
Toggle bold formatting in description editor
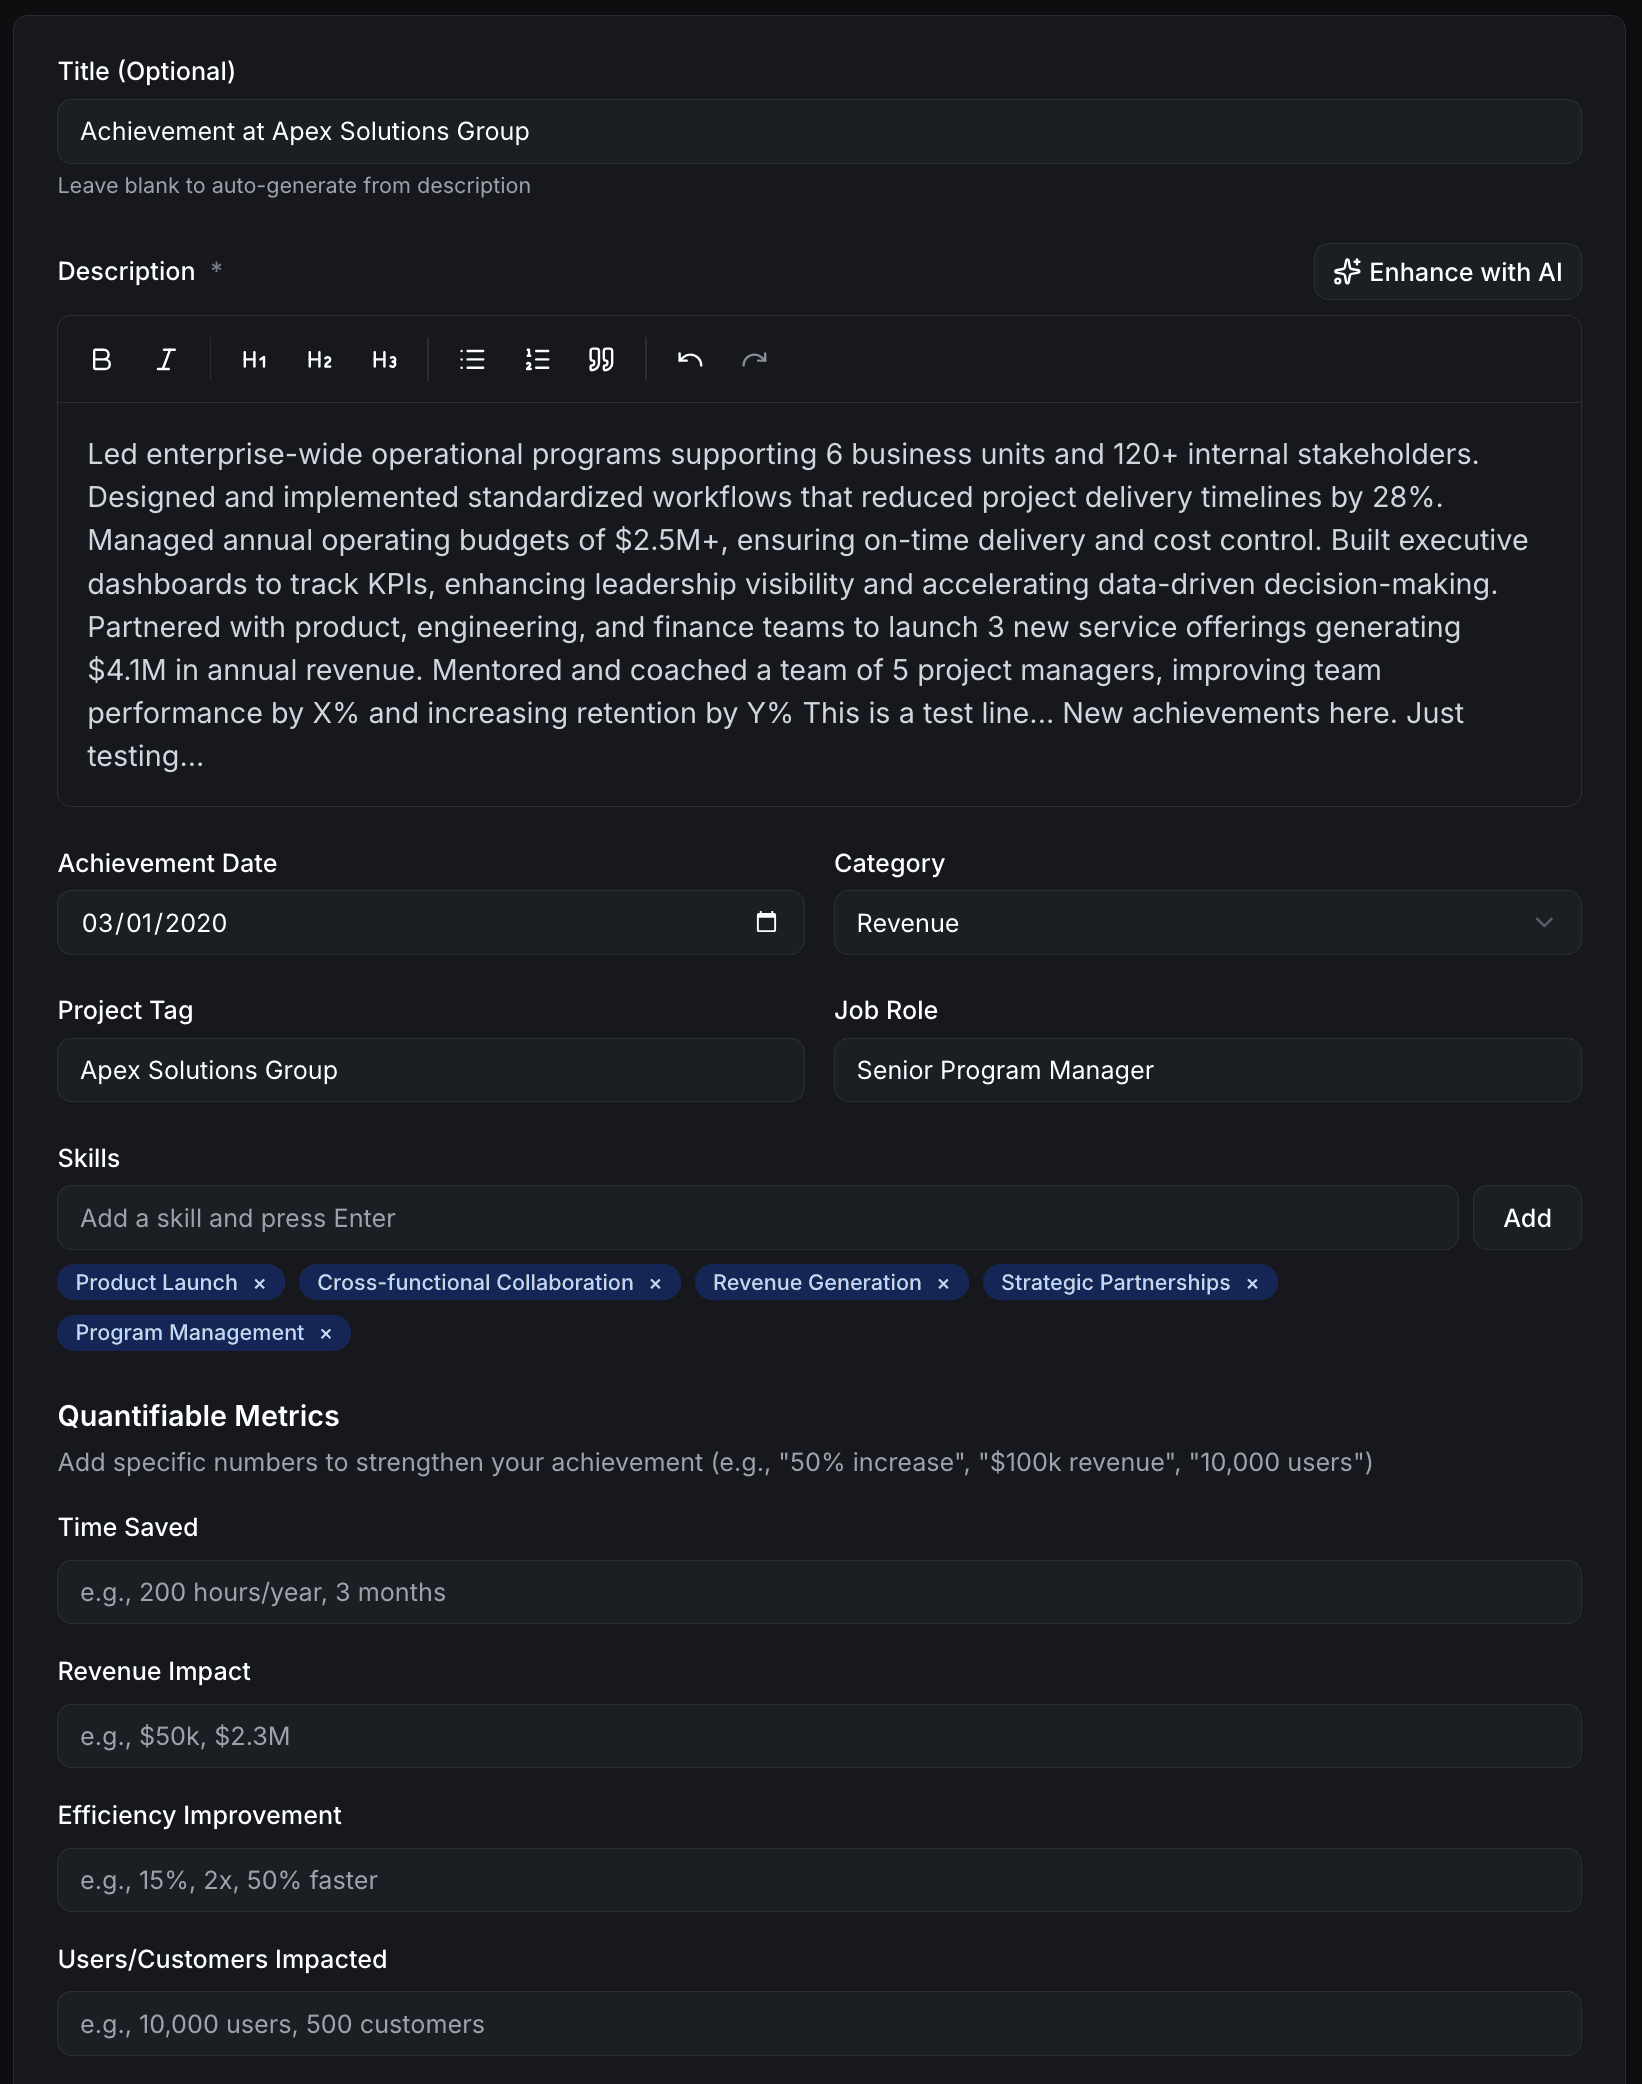[x=101, y=360]
